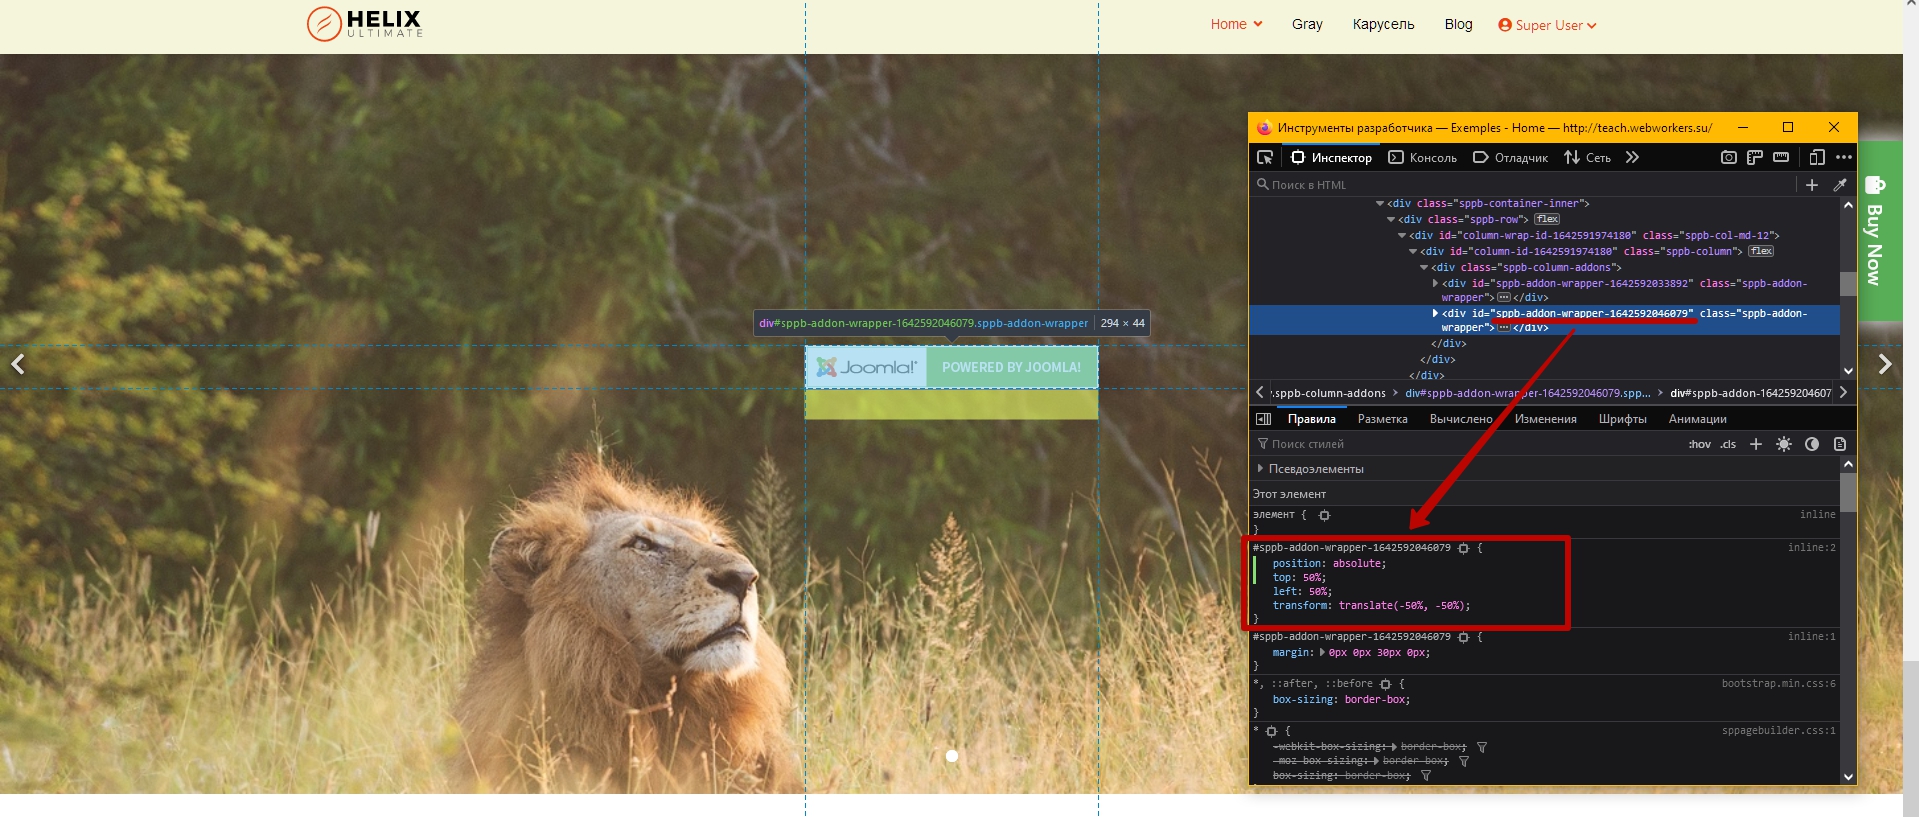Image resolution: width=1919 pixels, height=817 pixels.
Task: Toggle light color scheme simulation
Action: (1783, 444)
